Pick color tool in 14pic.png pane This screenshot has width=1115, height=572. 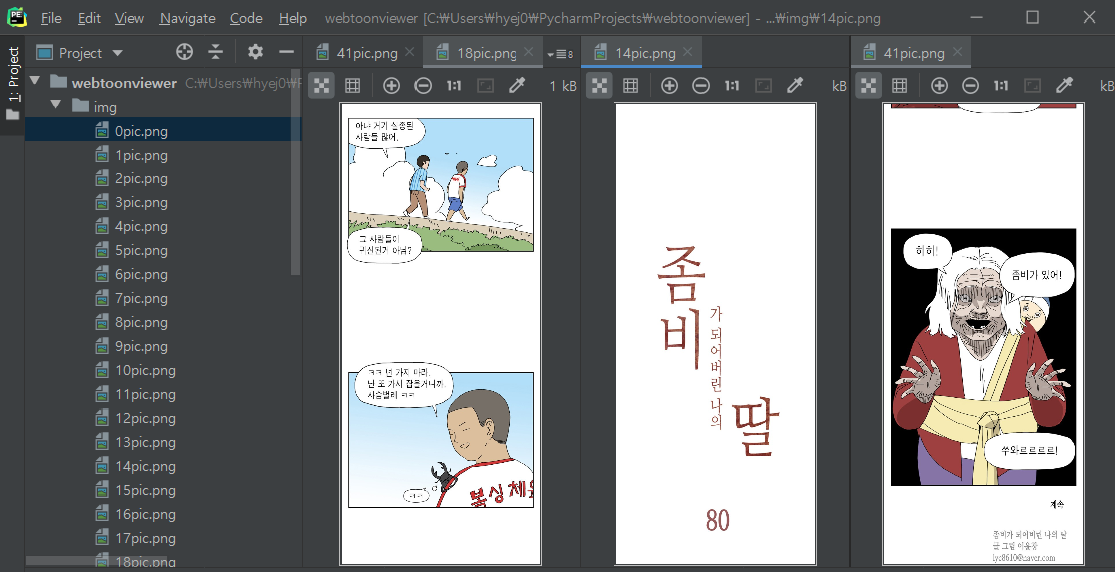coord(795,86)
